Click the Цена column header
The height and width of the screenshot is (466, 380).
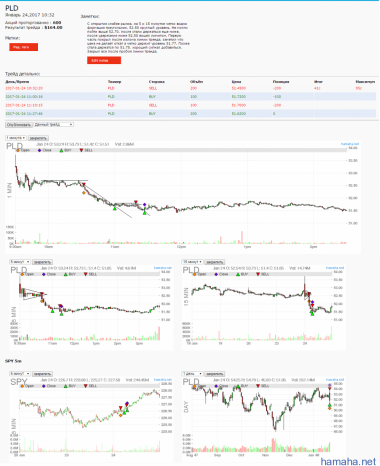236,82
